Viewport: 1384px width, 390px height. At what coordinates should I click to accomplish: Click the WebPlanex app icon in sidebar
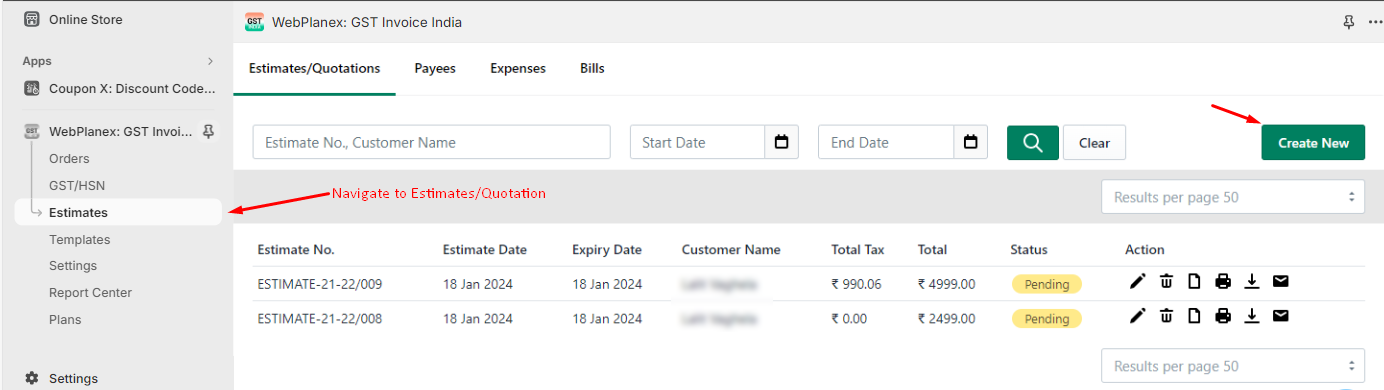(x=32, y=131)
